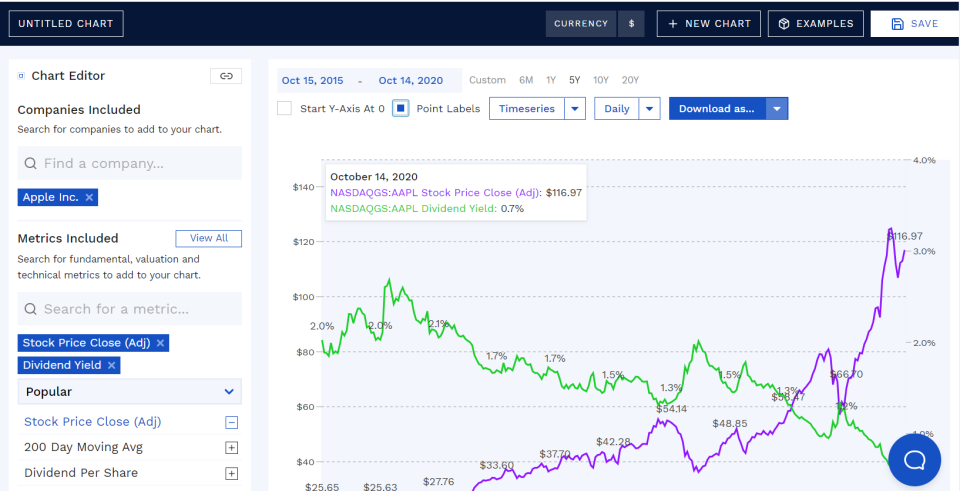The height and width of the screenshot is (491, 960).
Task: Select the 6M time range
Action: pos(526,80)
